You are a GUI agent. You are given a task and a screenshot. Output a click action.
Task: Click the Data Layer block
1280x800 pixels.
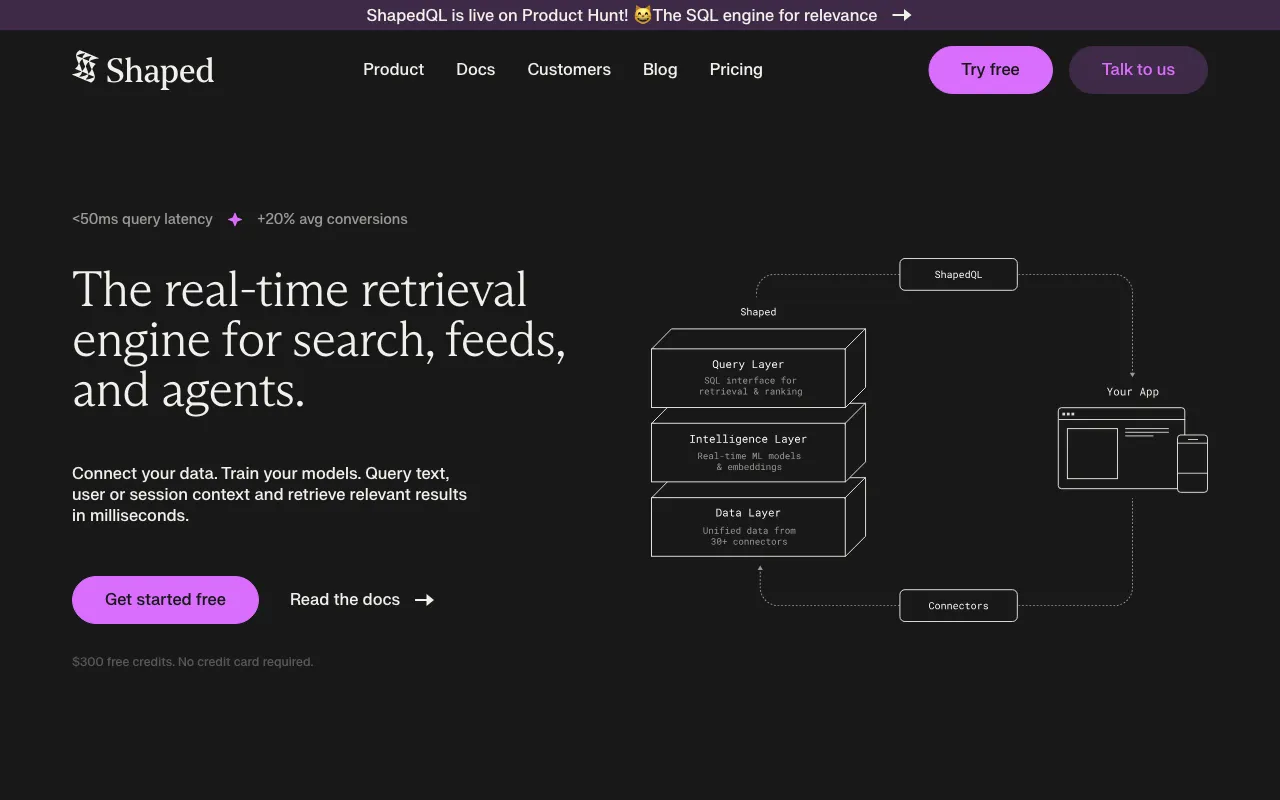point(758,518)
